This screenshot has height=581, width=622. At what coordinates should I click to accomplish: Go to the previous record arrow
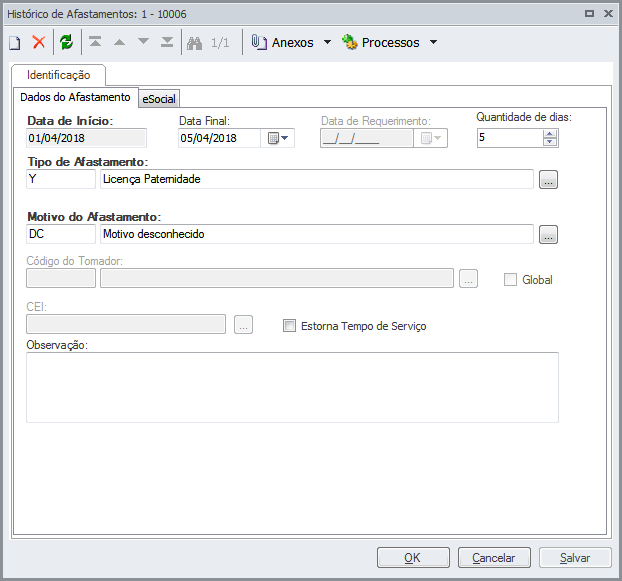(x=119, y=42)
